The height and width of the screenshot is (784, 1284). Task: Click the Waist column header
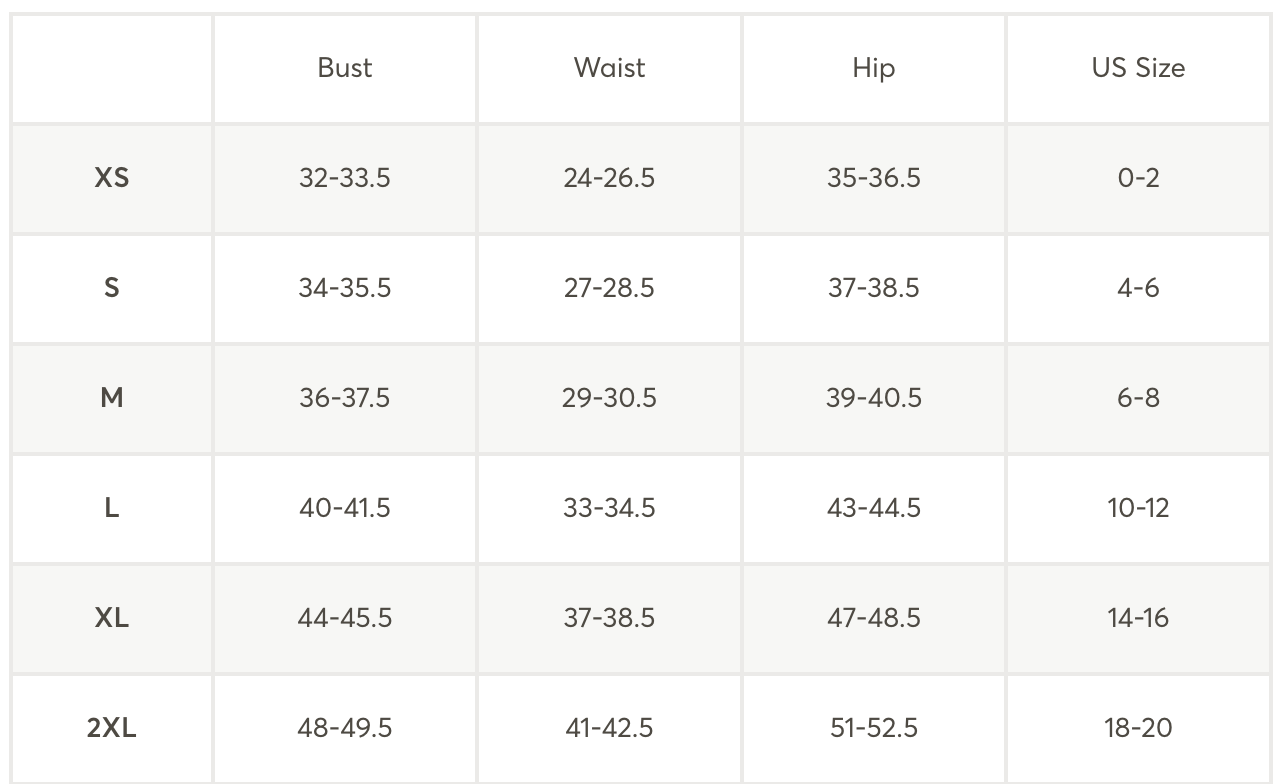point(609,68)
